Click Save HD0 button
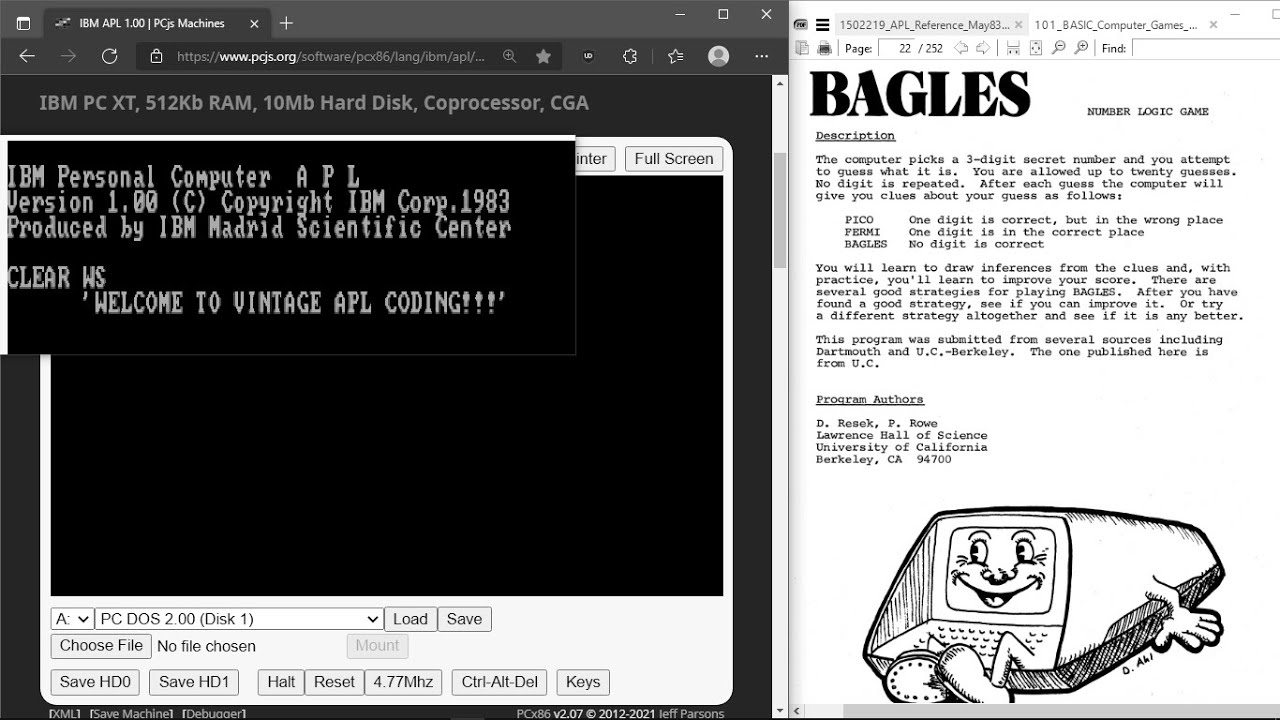Image resolution: width=1280 pixels, height=720 pixels. pyautogui.click(x=95, y=682)
